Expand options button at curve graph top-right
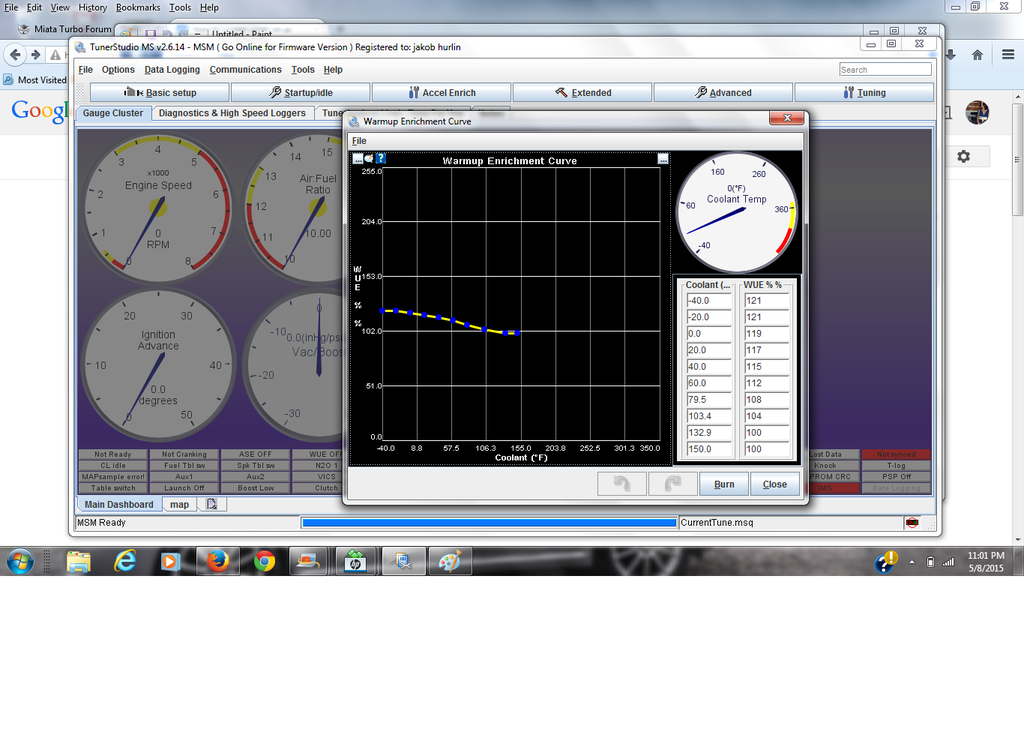 pyautogui.click(x=663, y=159)
